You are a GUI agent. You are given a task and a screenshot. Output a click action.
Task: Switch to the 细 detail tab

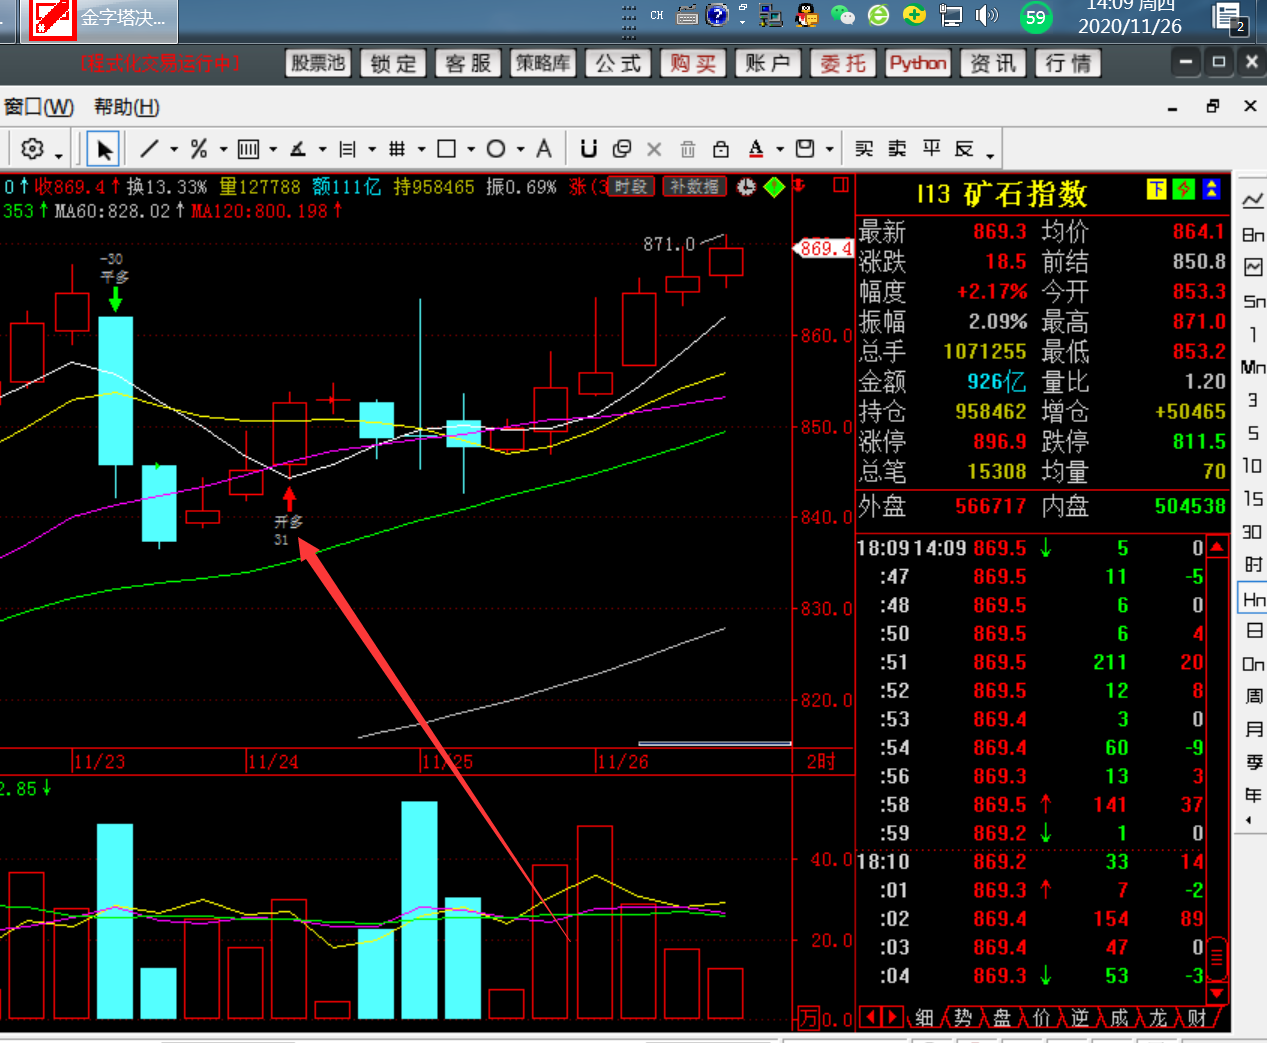(x=925, y=1017)
